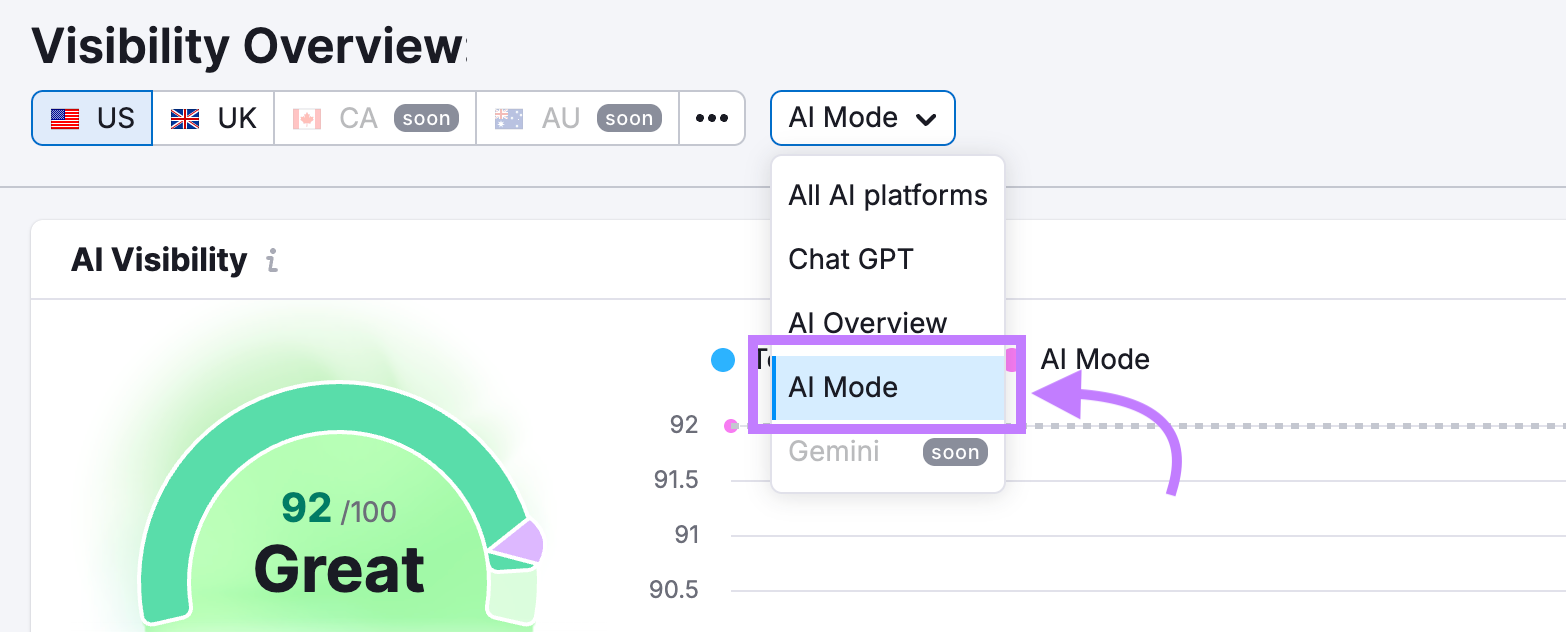Toggle the AI Mode legend label
Image resolution: width=1566 pixels, height=632 pixels.
click(1094, 360)
